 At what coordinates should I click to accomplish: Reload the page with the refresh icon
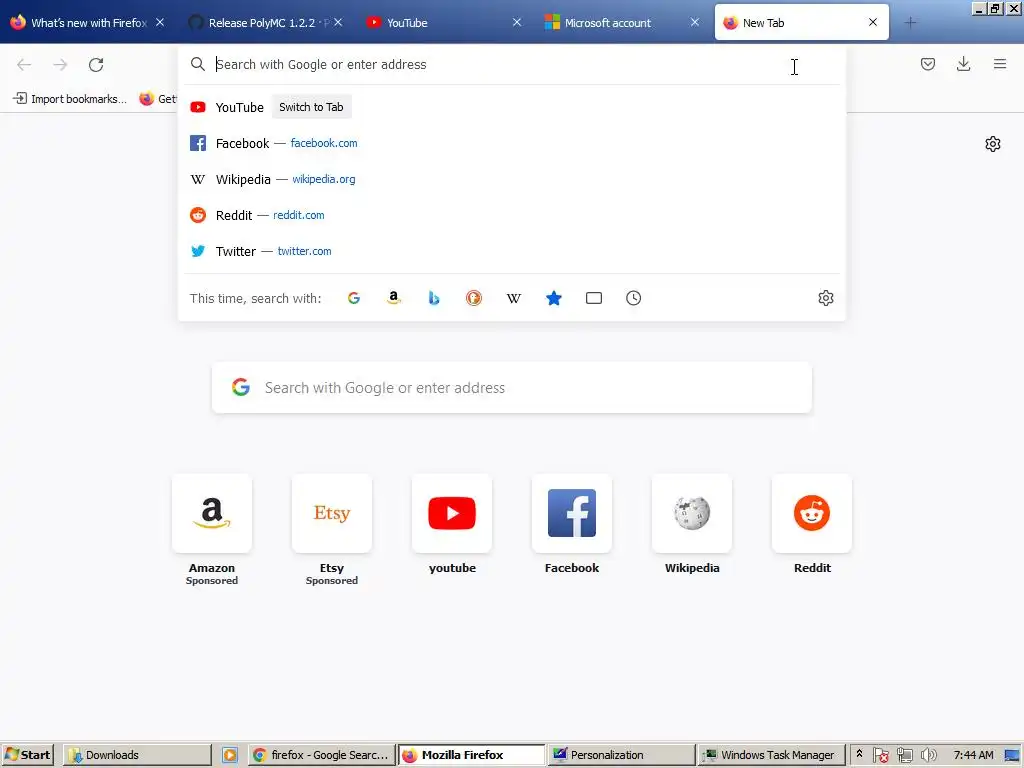(x=96, y=65)
